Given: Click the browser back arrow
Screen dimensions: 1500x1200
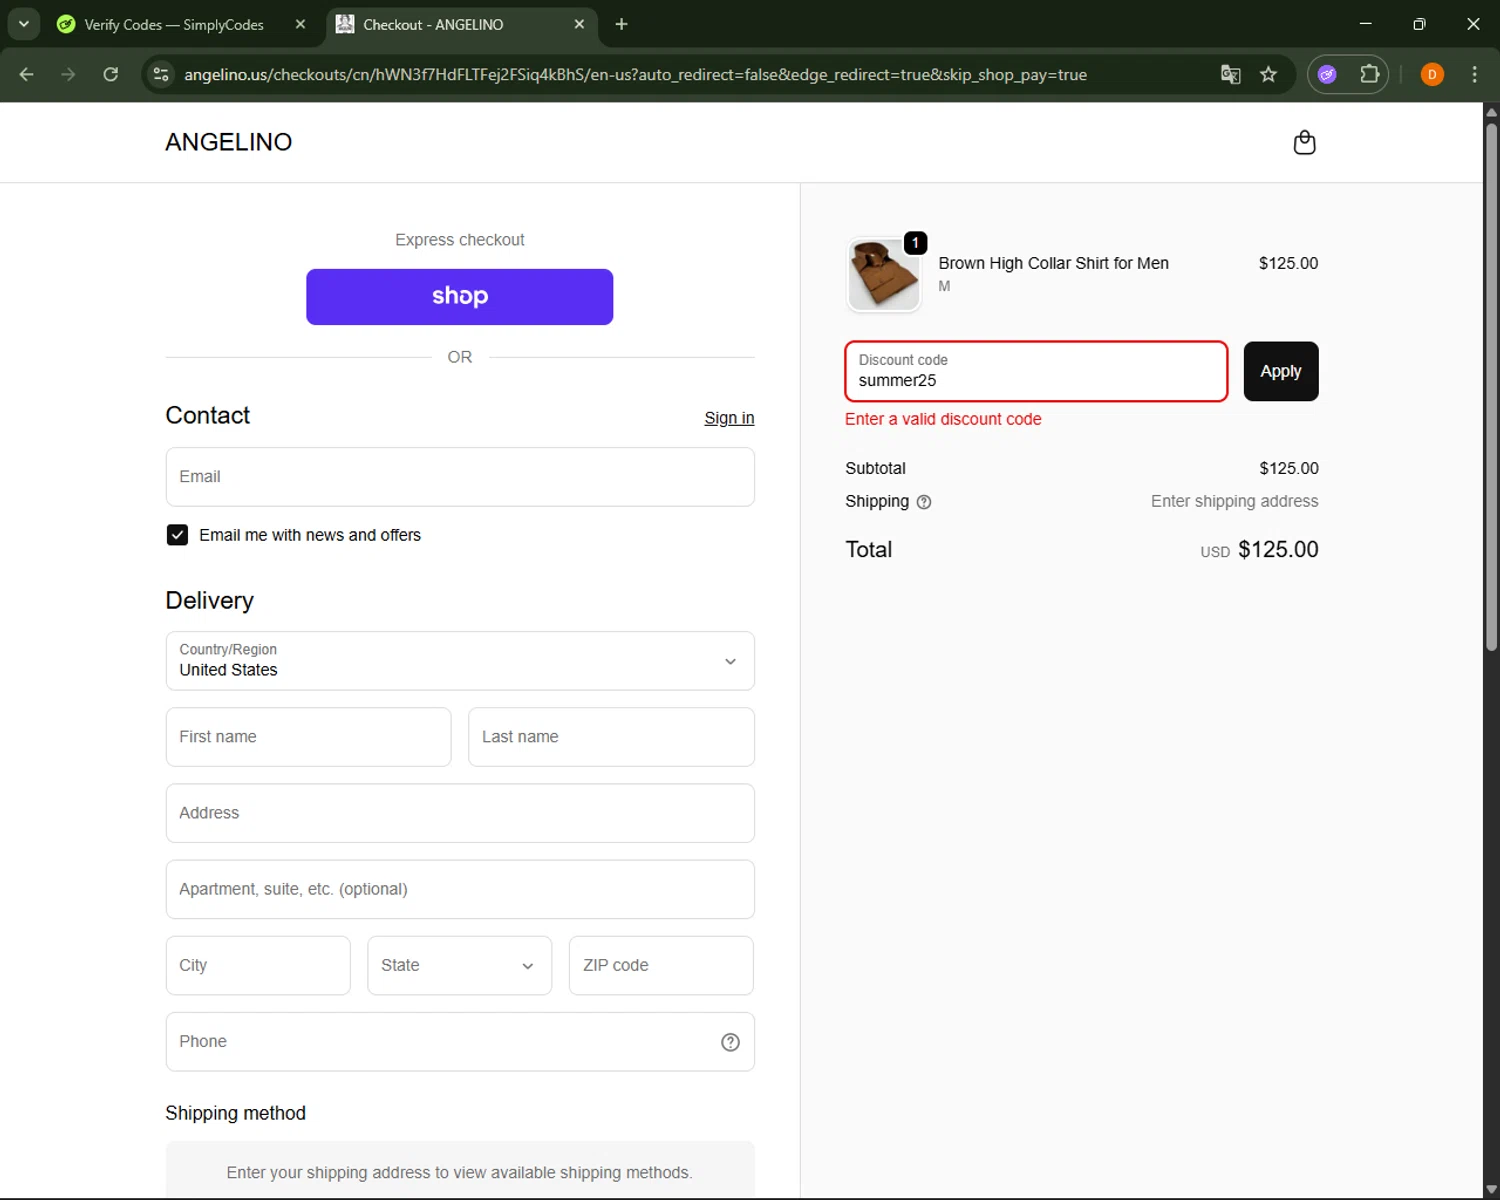Looking at the screenshot, I should (27, 74).
